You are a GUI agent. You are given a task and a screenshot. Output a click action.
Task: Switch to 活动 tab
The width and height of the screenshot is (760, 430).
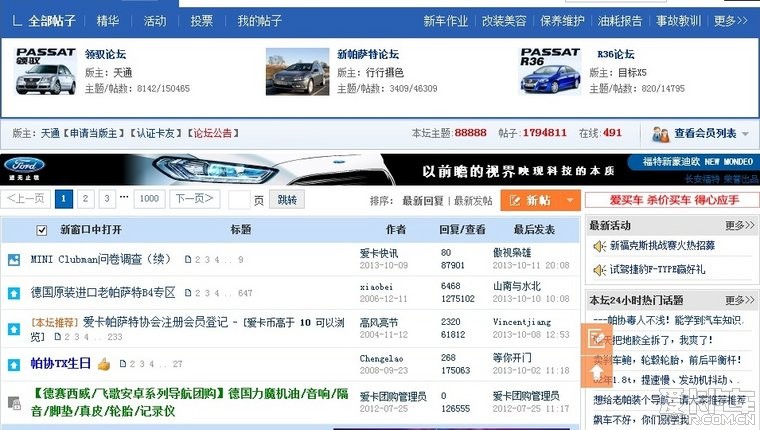point(155,21)
